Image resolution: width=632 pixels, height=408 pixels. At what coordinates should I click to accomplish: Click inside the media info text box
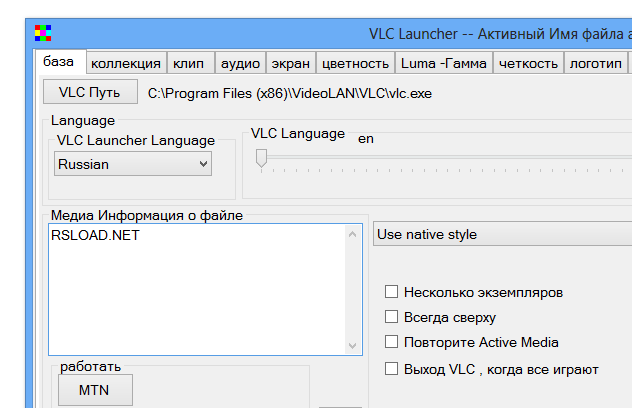click(197, 289)
